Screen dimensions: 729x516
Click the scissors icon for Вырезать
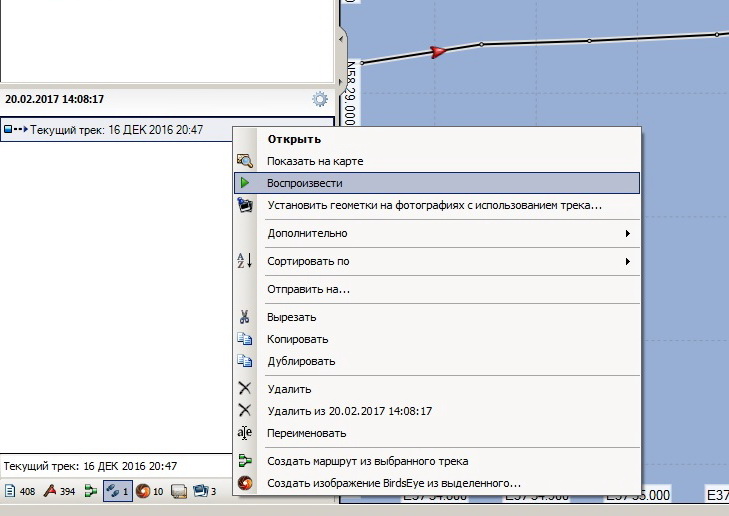(244, 317)
